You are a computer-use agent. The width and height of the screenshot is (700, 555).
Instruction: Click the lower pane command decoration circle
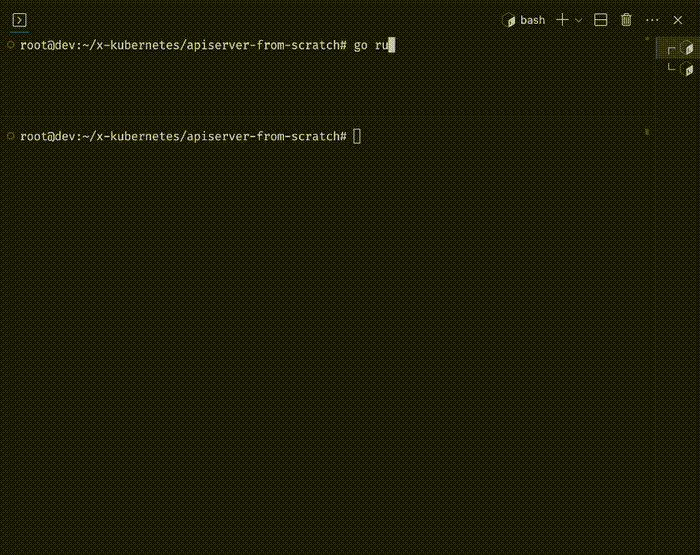[11, 136]
